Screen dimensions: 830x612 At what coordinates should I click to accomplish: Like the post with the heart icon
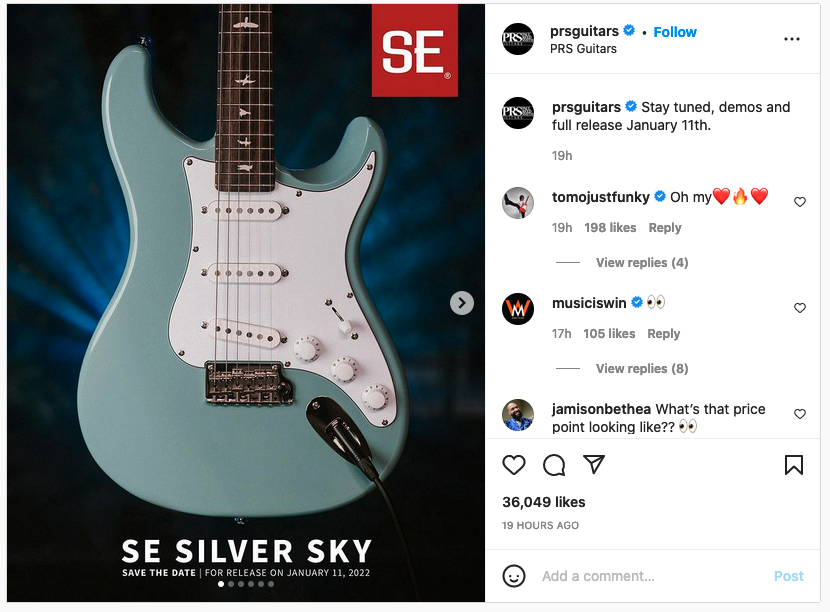513,465
